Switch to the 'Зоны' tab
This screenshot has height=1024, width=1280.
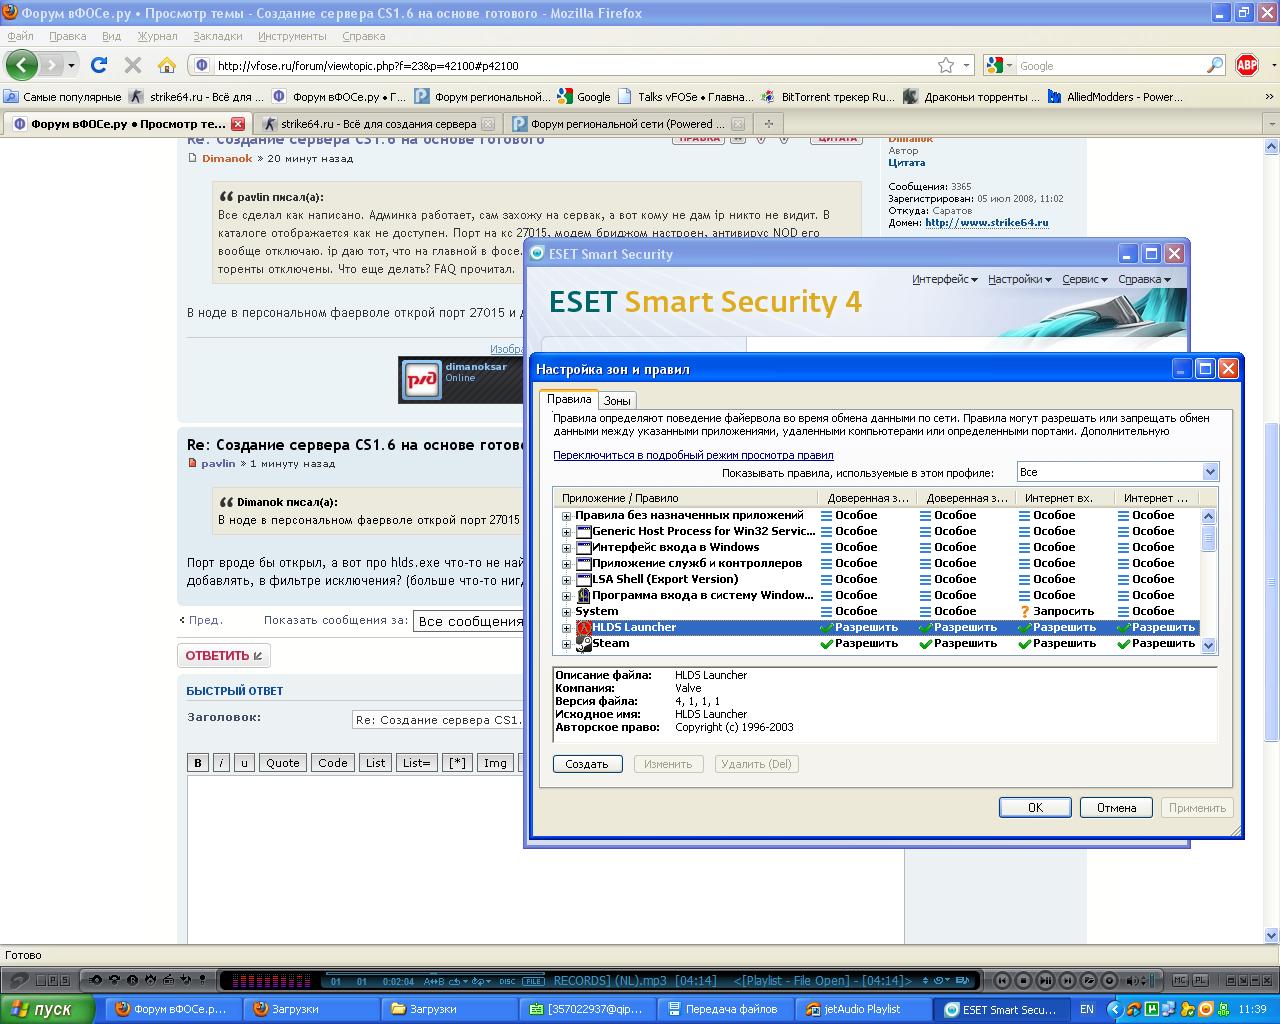[617, 401]
